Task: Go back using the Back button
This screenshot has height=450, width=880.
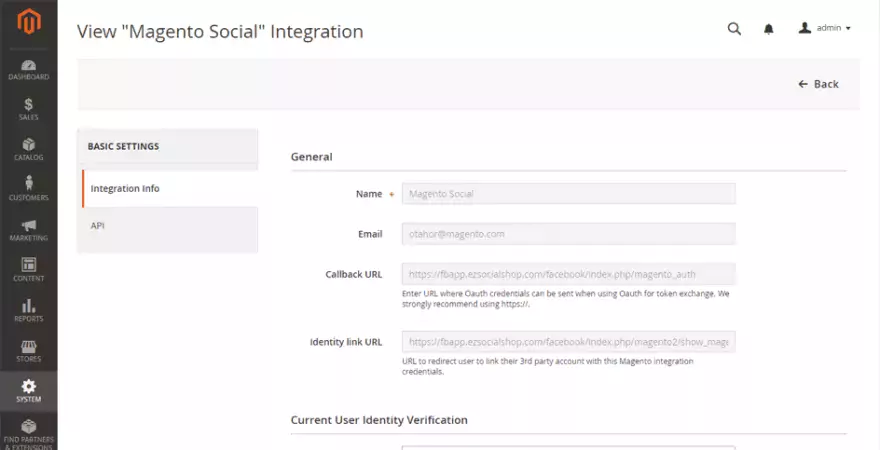Action: coord(818,84)
